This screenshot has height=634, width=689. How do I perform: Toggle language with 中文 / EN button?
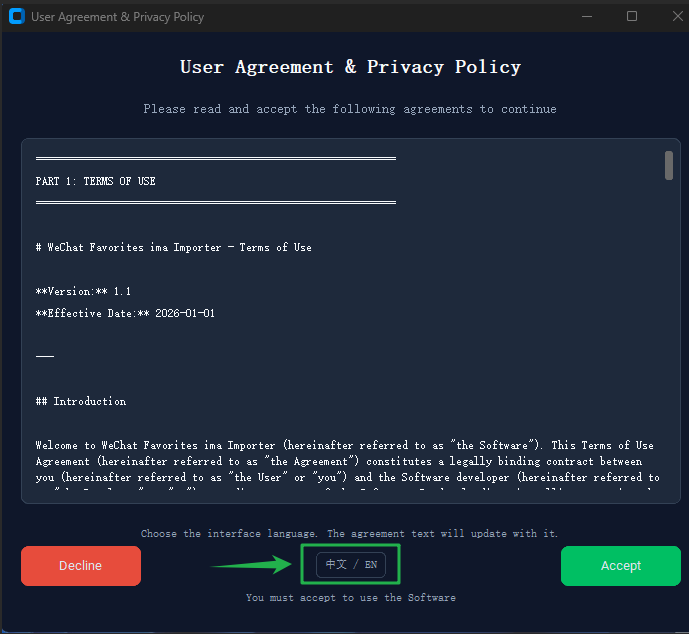coord(351,565)
